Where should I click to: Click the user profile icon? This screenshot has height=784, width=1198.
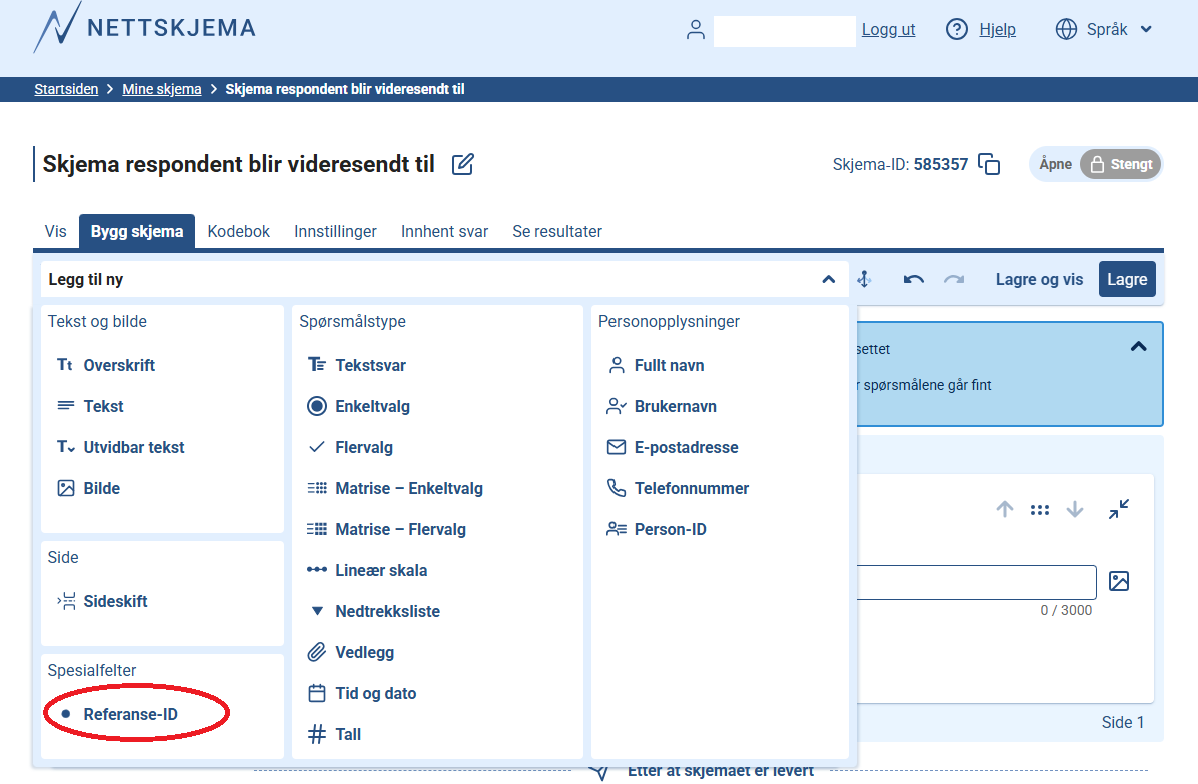tap(695, 30)
